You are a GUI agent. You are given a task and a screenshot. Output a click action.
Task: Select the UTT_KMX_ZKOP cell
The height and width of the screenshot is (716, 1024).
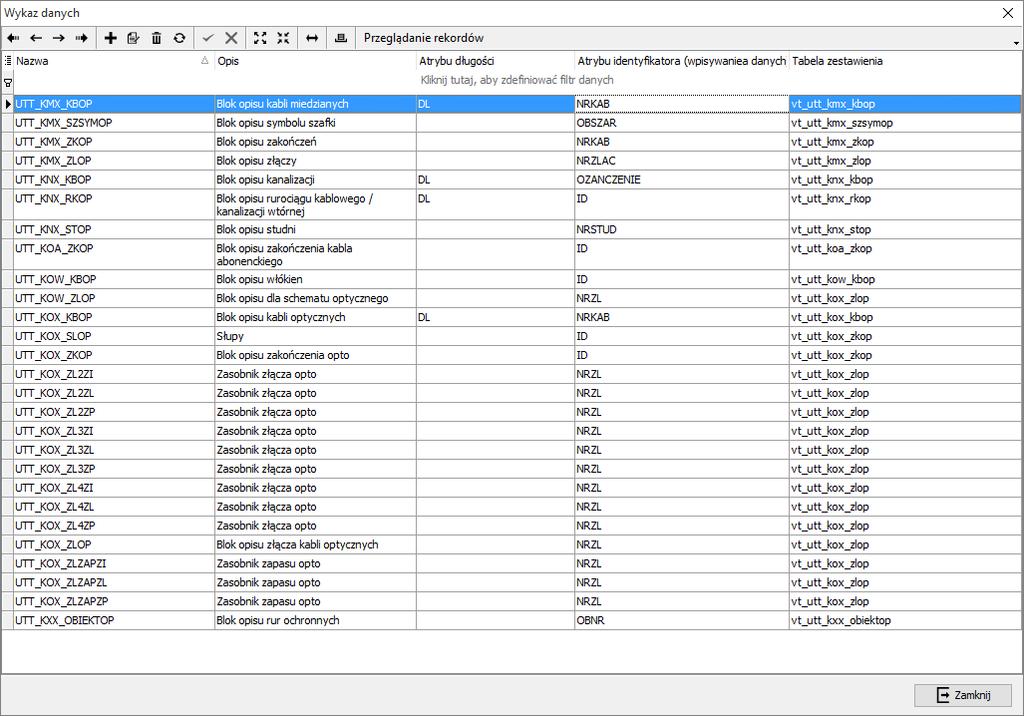point(114,142)
